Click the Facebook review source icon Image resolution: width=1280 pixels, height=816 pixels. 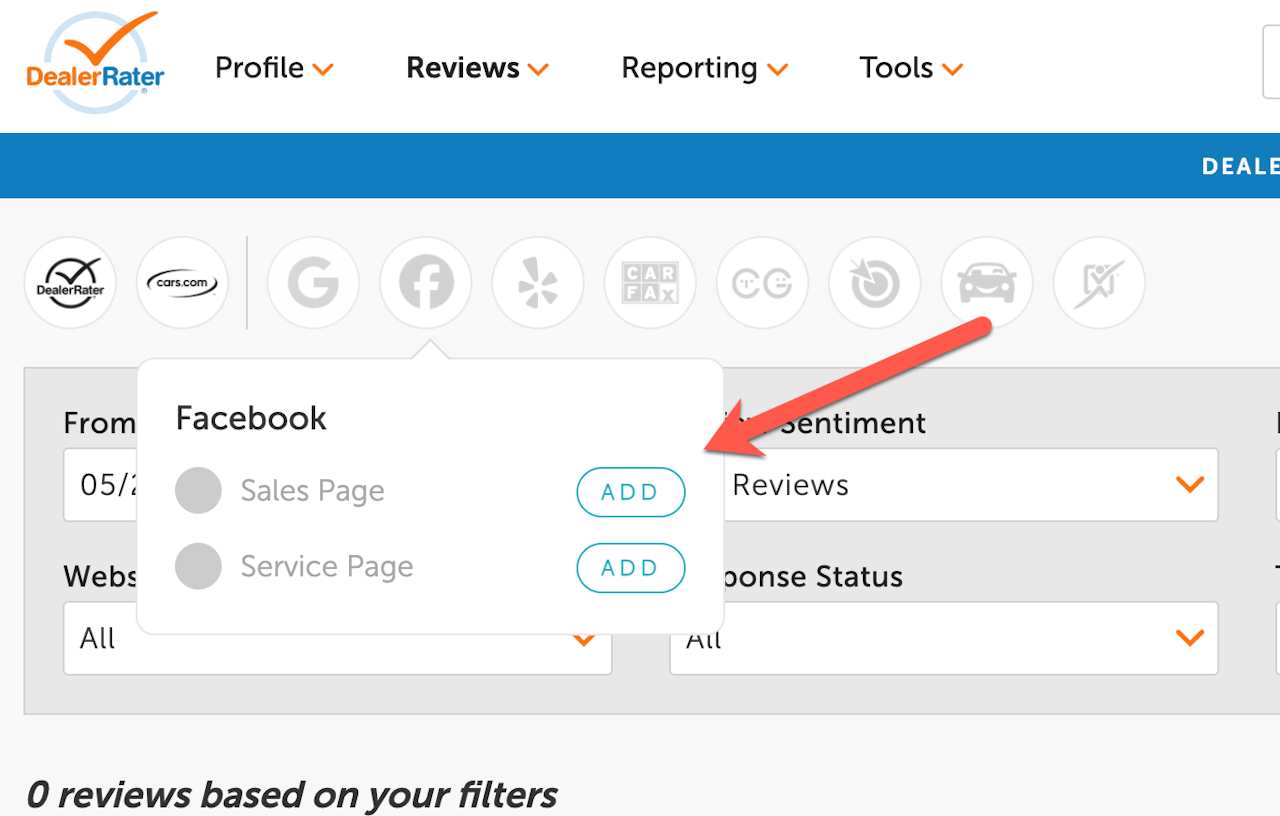tap(426, 283)
